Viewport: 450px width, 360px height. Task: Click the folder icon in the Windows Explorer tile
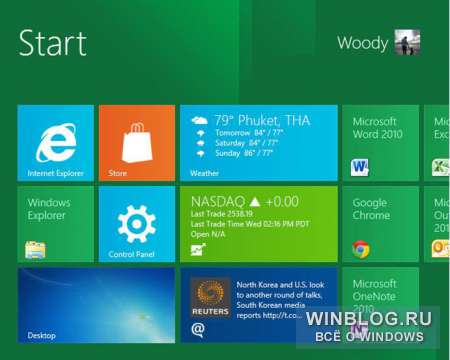click(35, 250)
